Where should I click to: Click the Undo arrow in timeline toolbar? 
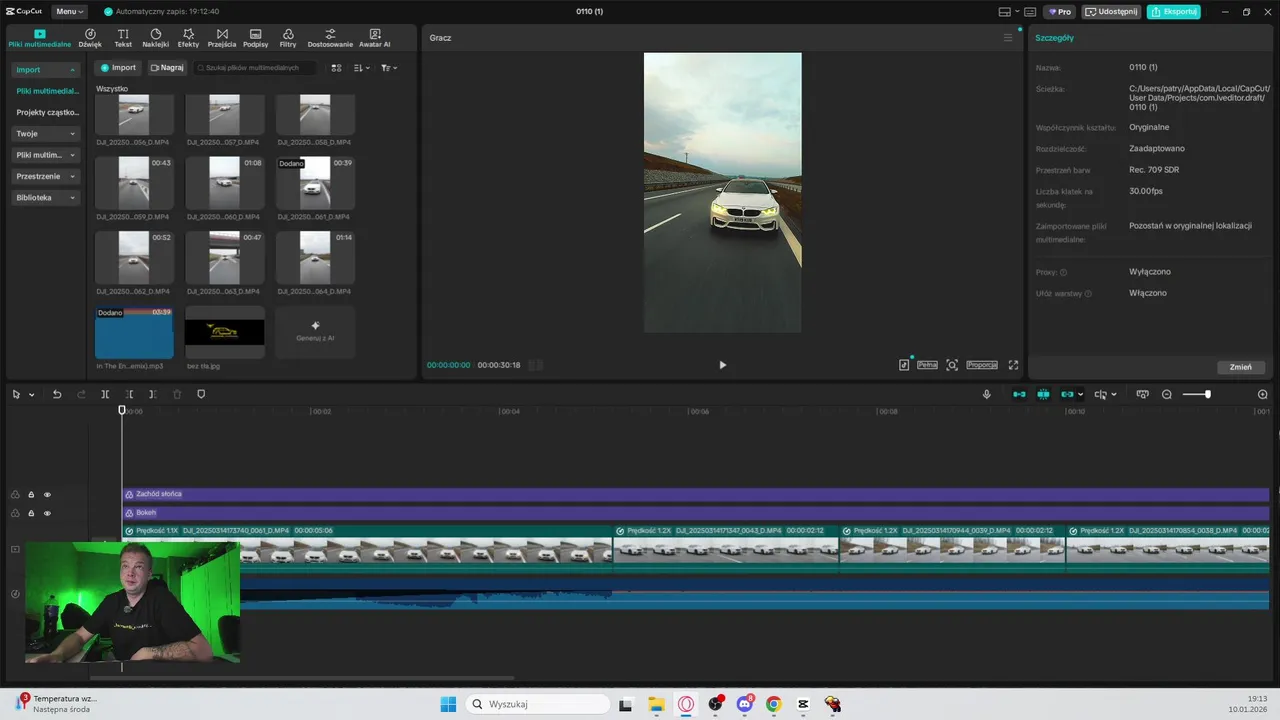[x=57, y=395]
